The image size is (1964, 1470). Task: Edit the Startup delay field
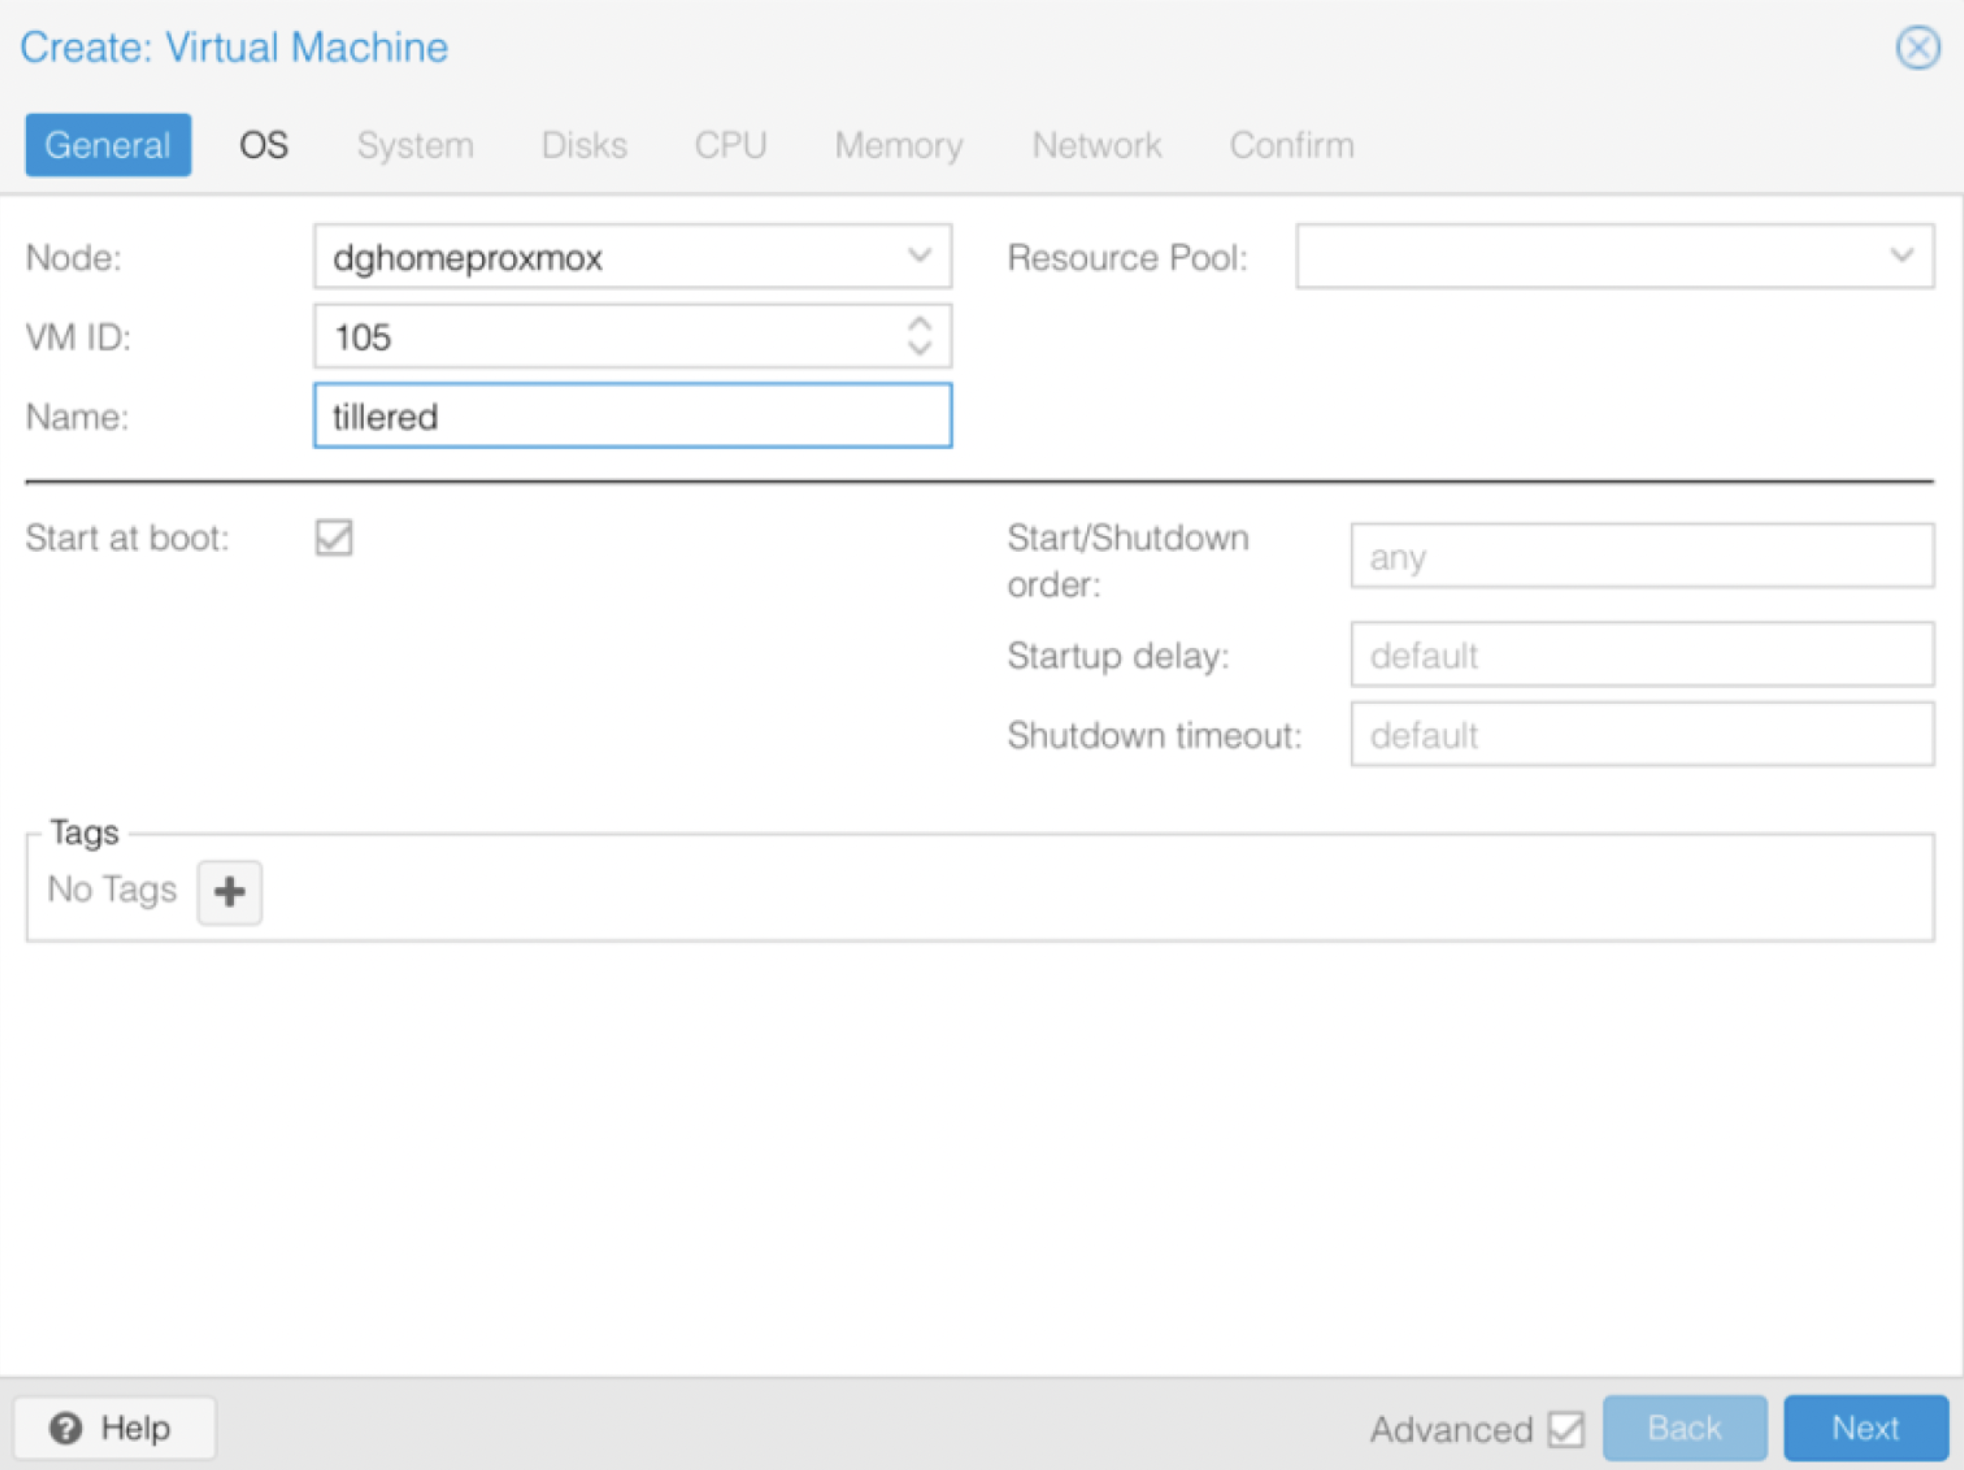pyautogui.click(x=1641, y=656)
